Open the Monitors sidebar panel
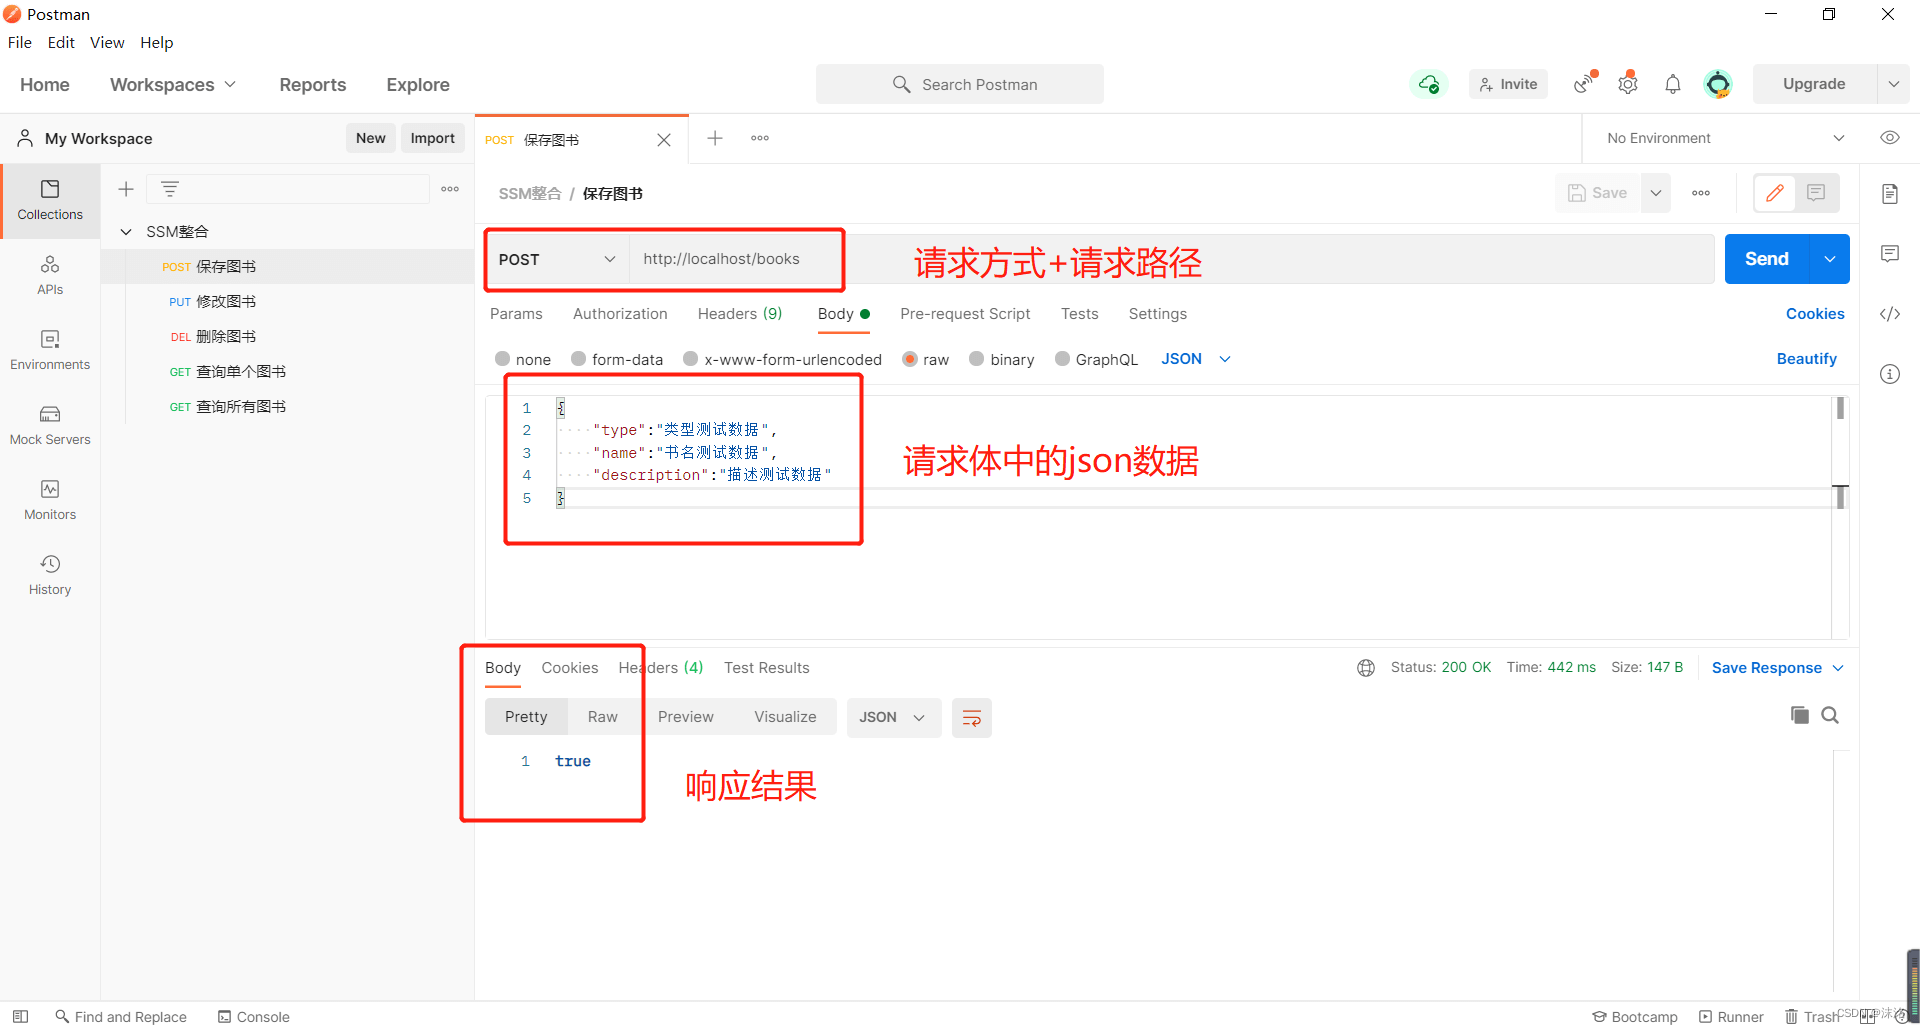The width and height of the screenshot is (1920, 1028). pyautogui.click(x=50, y=500)
